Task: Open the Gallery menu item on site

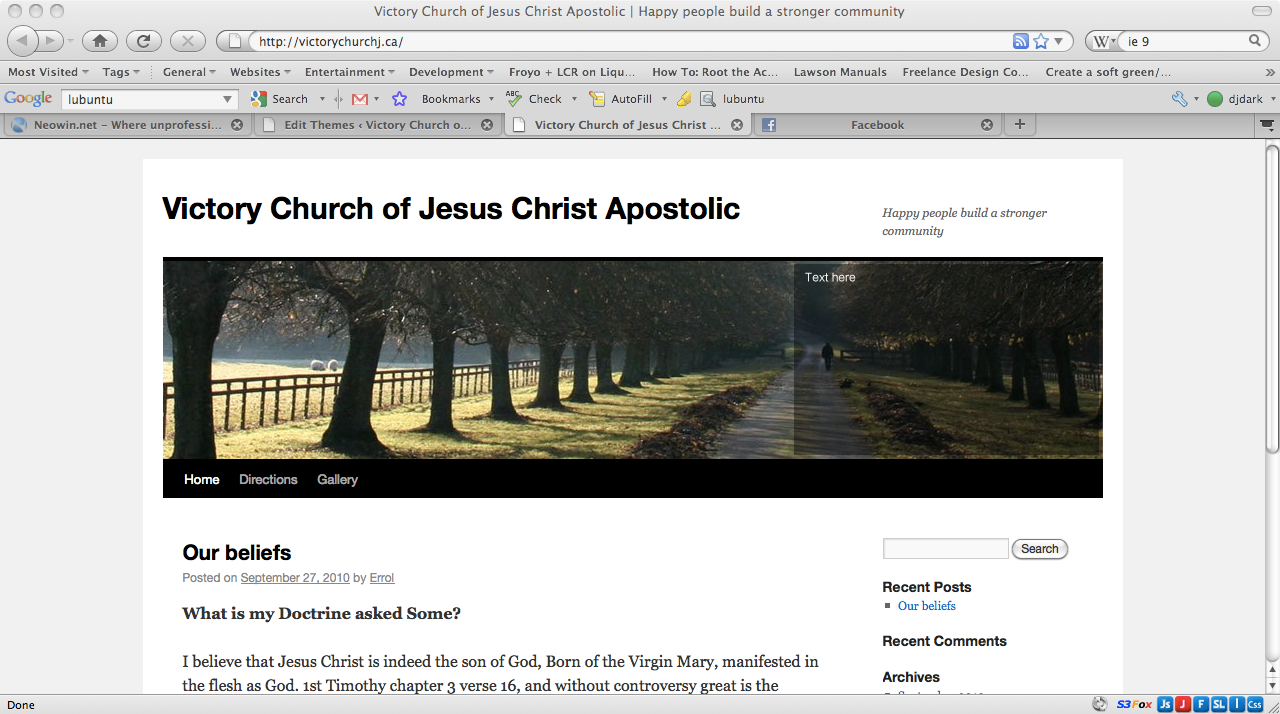Action: [337, 480]
